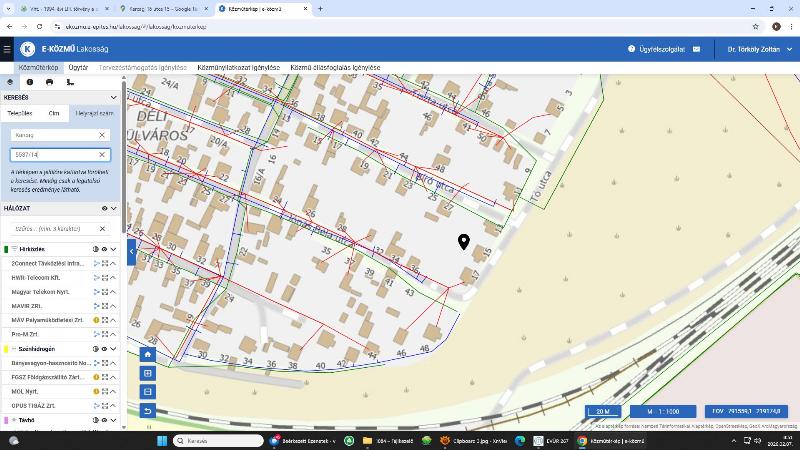This screenshot has width=800, height=450.
Task: Toggle the HÁLÓZAT network visibility eye
Action: [104, 209]
